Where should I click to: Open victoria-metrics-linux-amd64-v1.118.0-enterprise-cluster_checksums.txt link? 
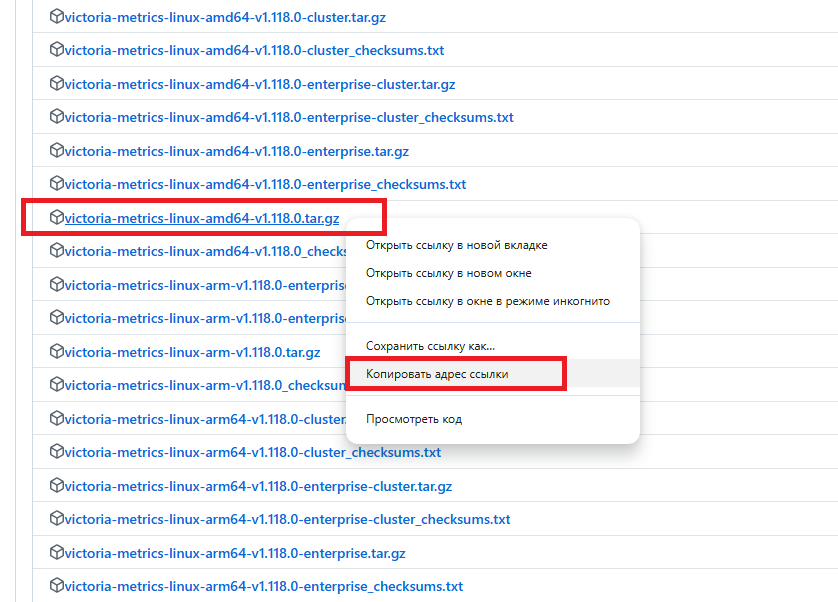tap(289, 118)
